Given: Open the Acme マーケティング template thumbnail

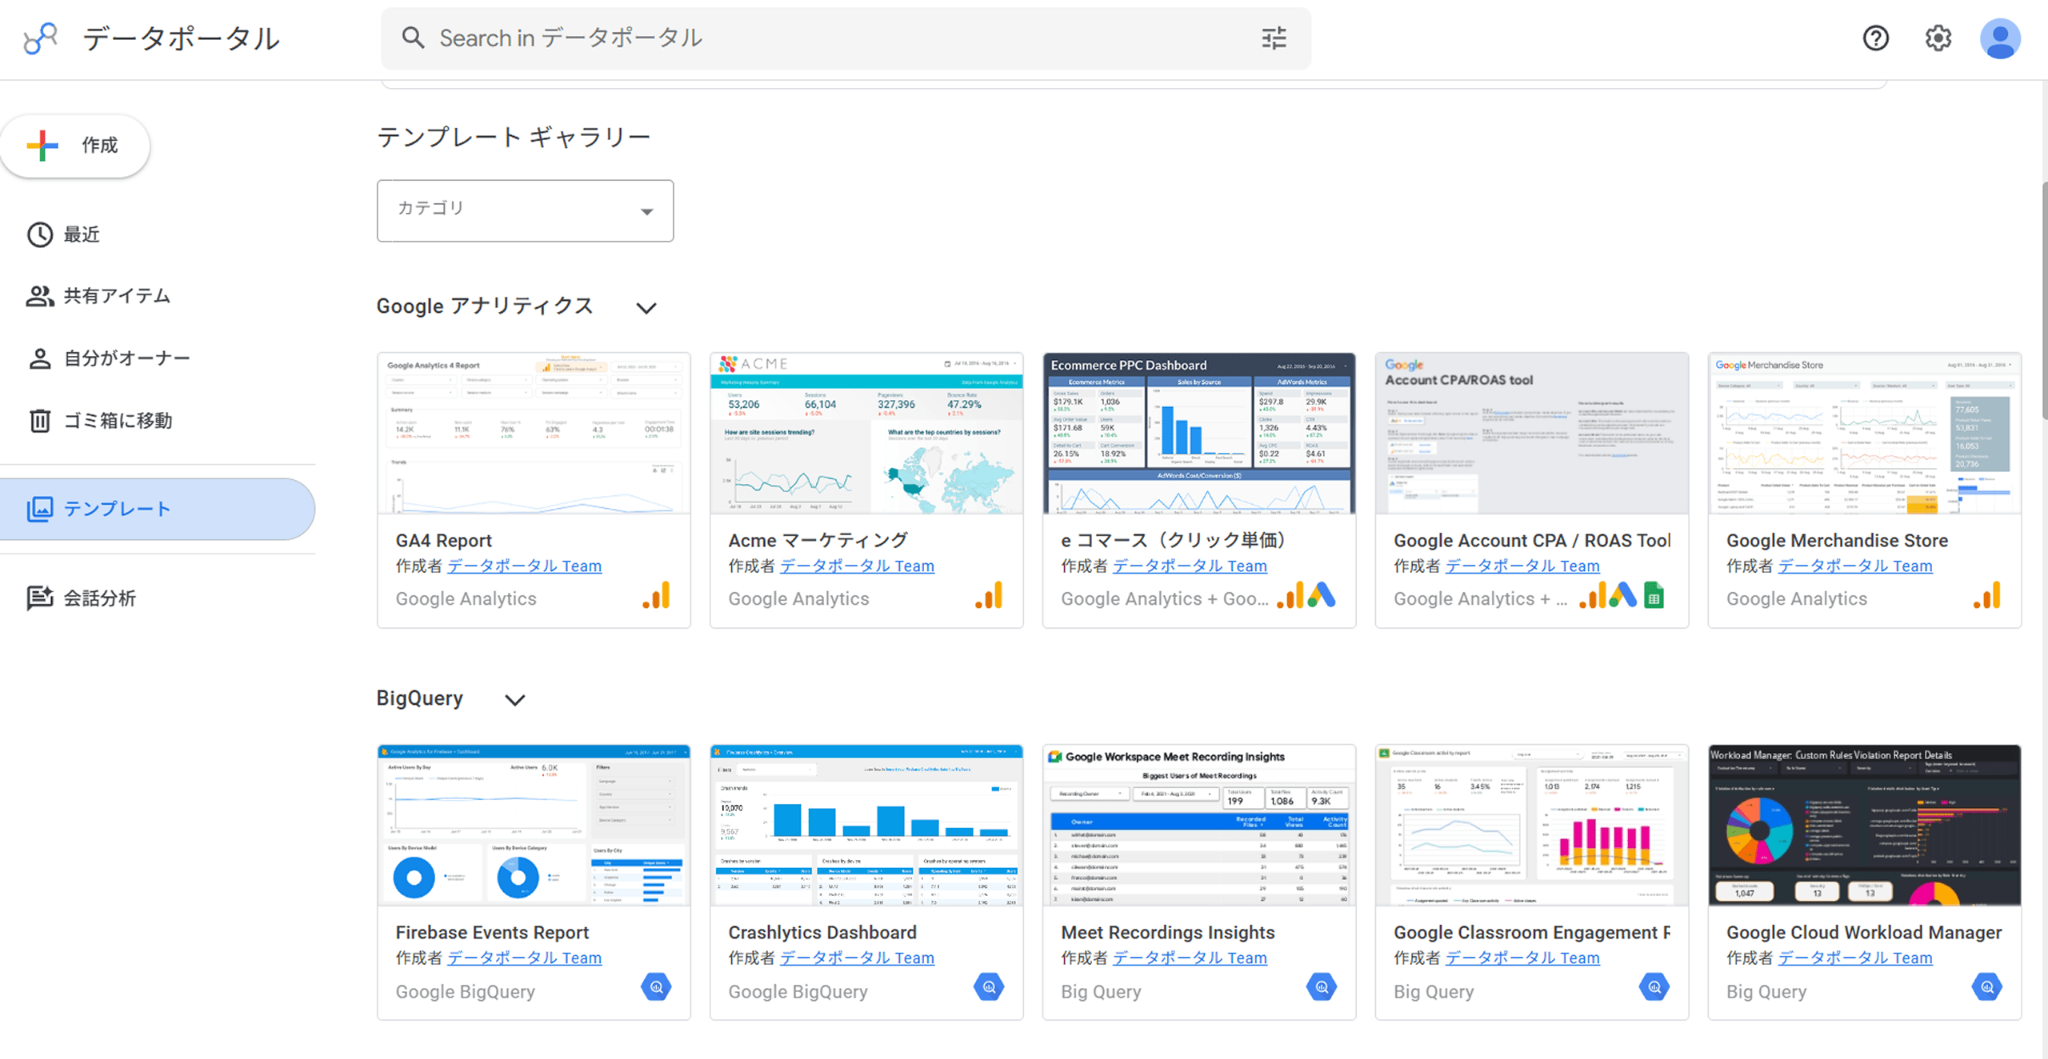Looking at the screenshot, I should coord(867,433).
